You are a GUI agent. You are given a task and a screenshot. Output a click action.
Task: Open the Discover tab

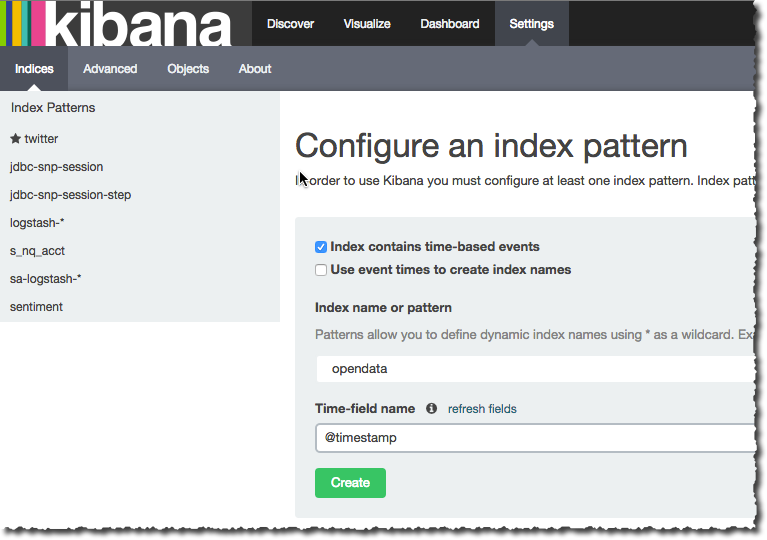point(290,24)
